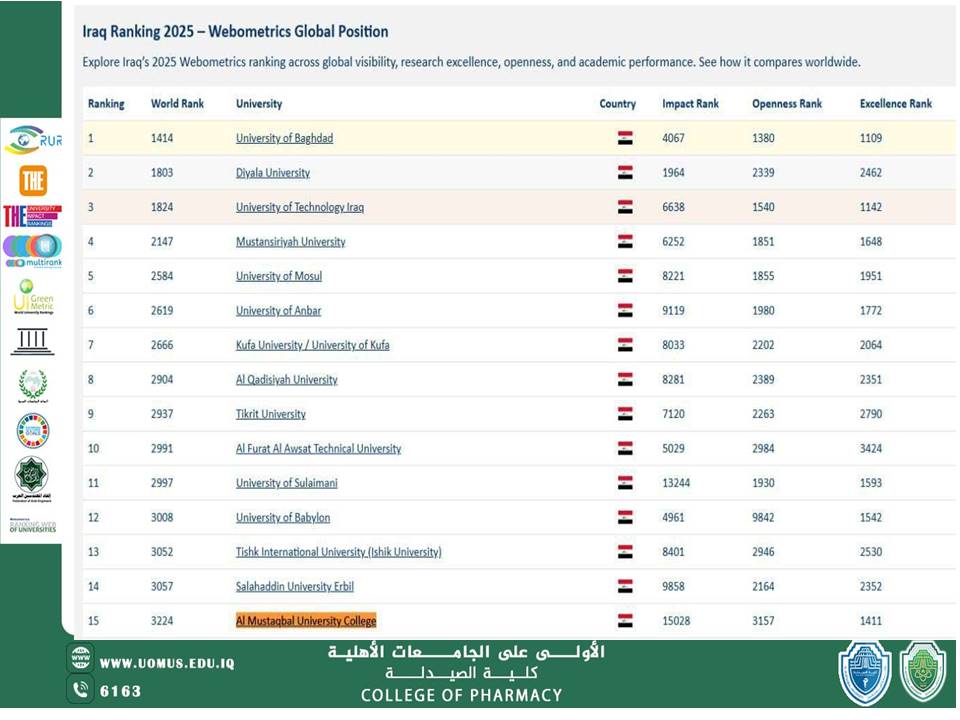This screenshot has height=720, width=960.
Task: Follow the University of Technology Iraq link
Action: pos(300,207)
